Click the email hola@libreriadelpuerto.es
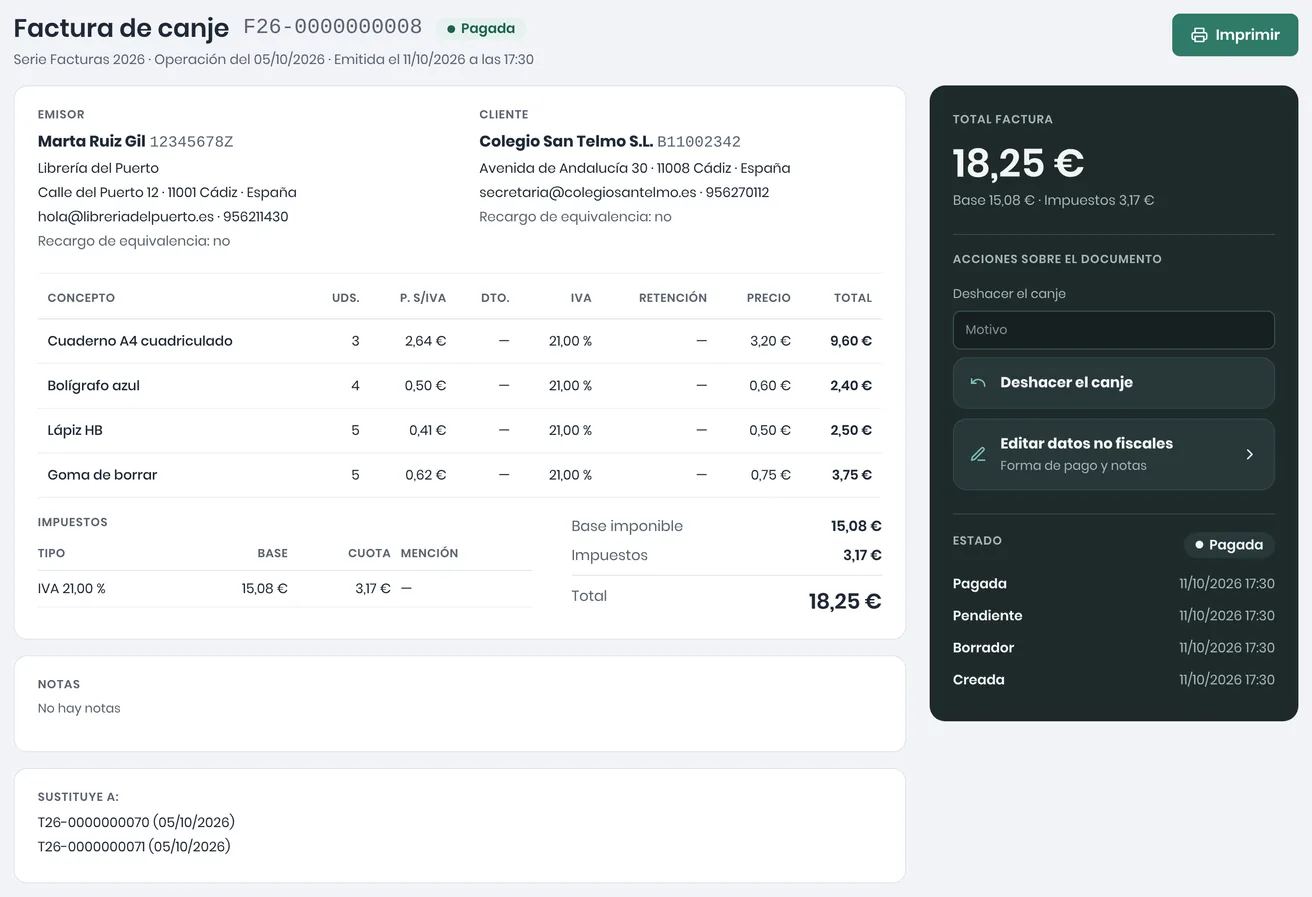This screenshot has height=897, width=1312. (x=126, y=217)
